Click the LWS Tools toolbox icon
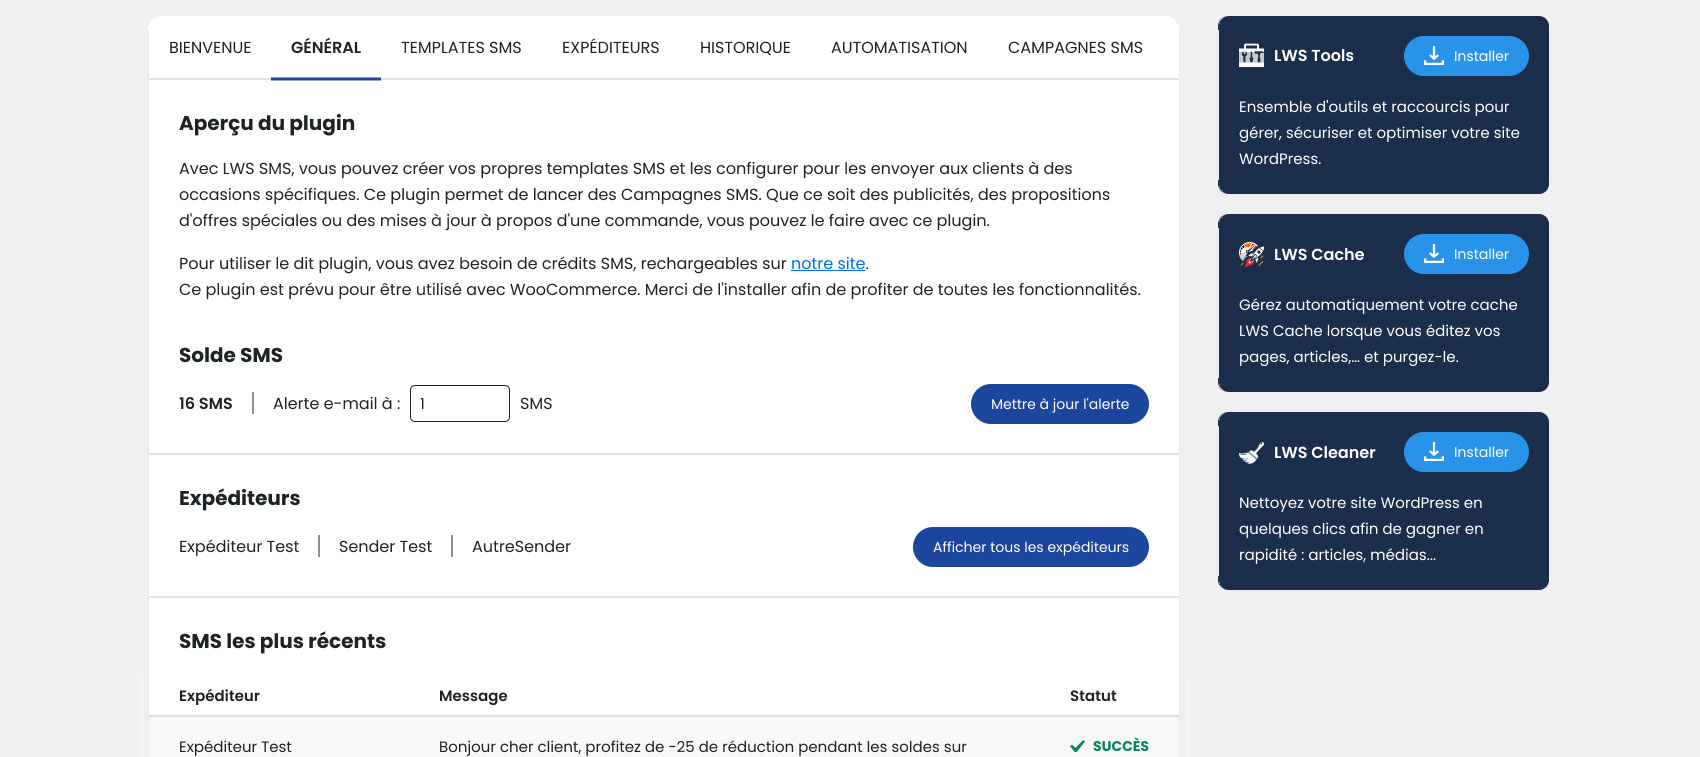The width and height of the screenshot is (1700, 757). click(1251, 55)
